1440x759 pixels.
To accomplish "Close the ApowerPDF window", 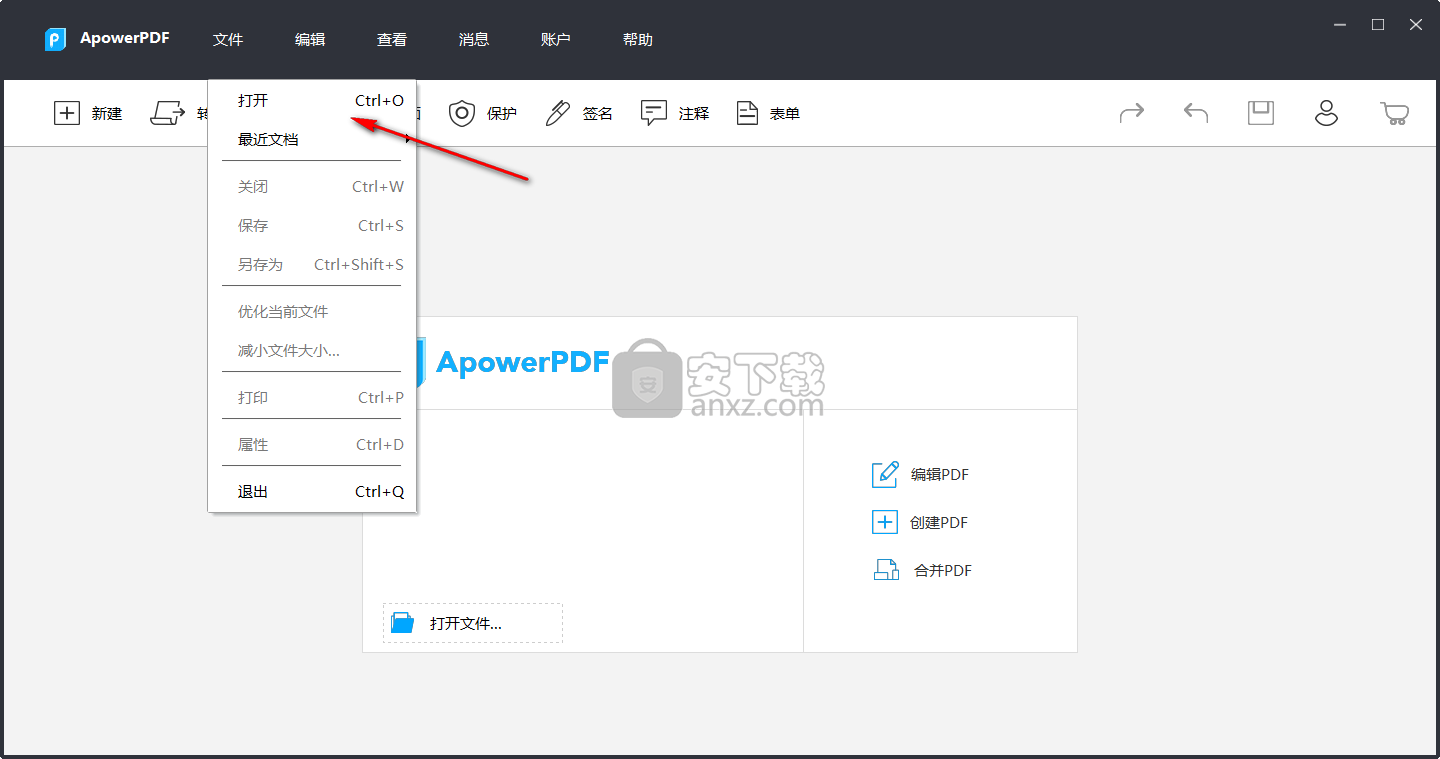I will point(1416,25).
